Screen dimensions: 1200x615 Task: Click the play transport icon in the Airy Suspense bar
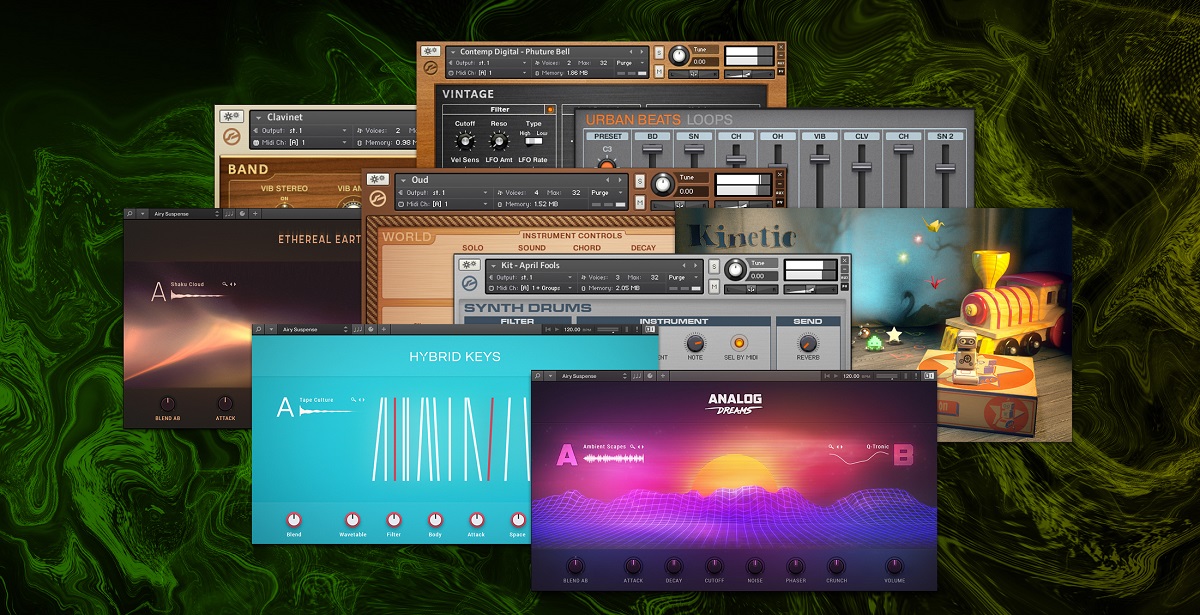coord(835,376)
